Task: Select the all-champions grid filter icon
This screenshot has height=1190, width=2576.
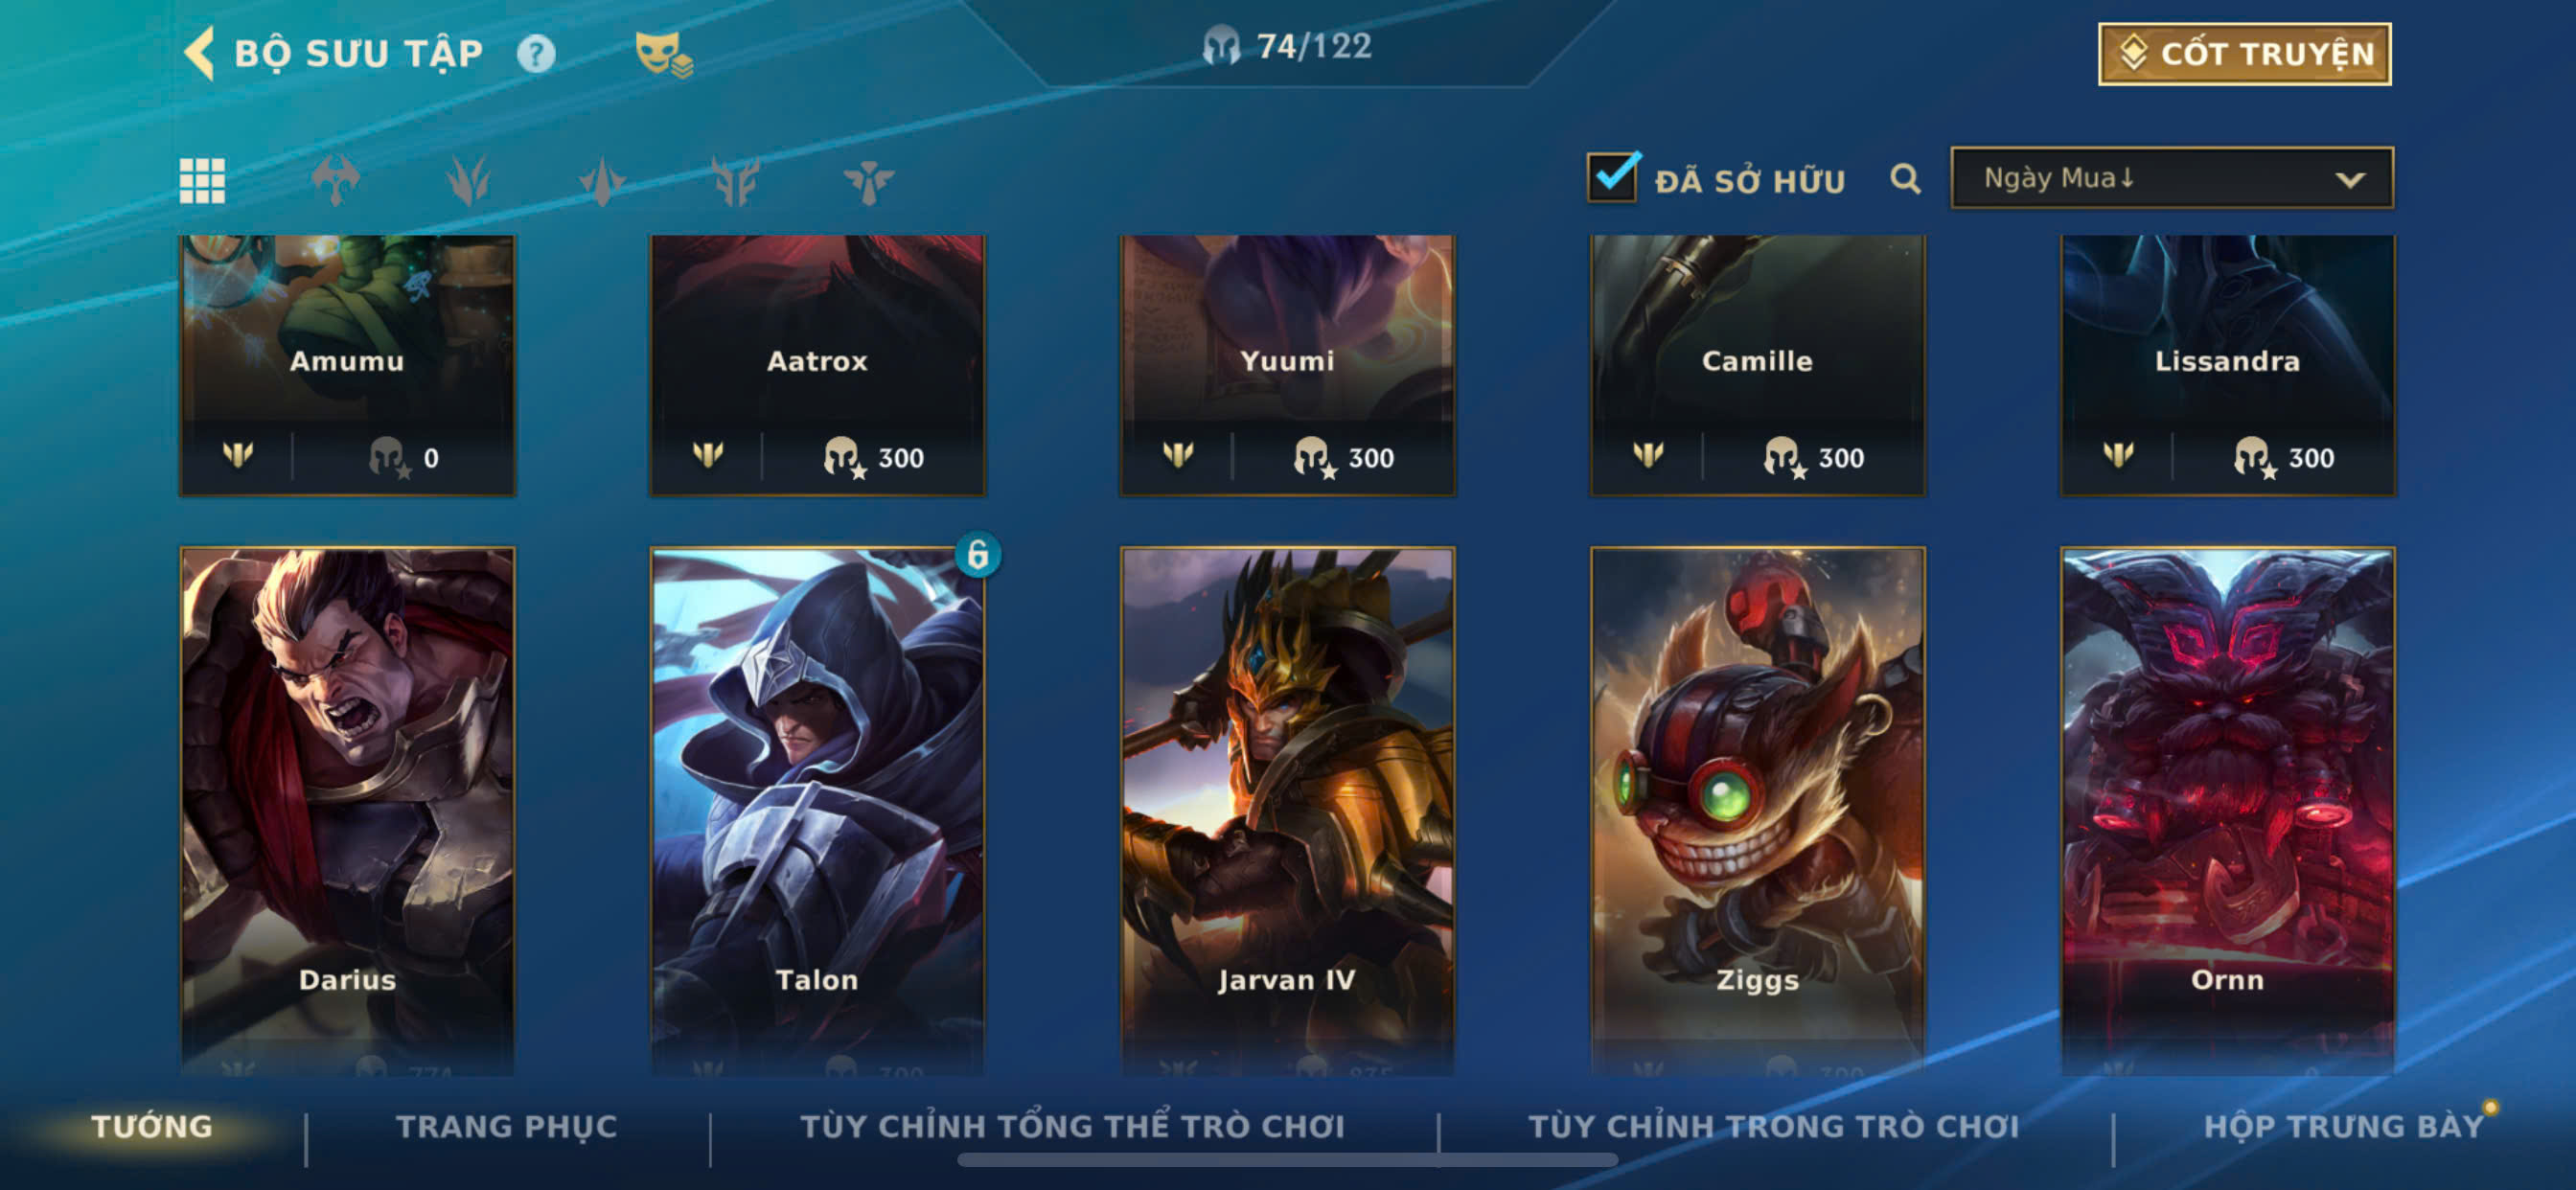Action: 202,181
